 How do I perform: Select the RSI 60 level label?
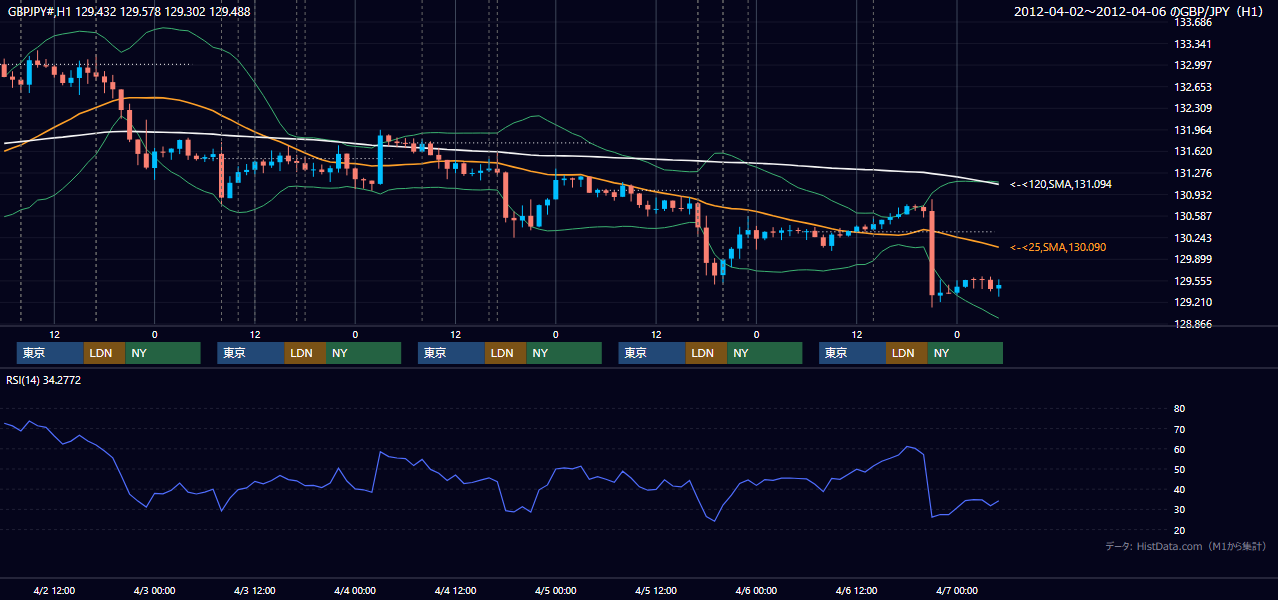tap(1179, 449)
